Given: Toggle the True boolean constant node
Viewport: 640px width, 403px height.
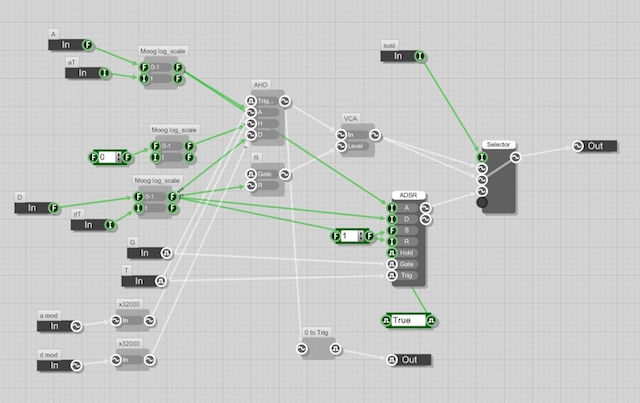Looking at the screenshot, I should [x=405, y=320].
